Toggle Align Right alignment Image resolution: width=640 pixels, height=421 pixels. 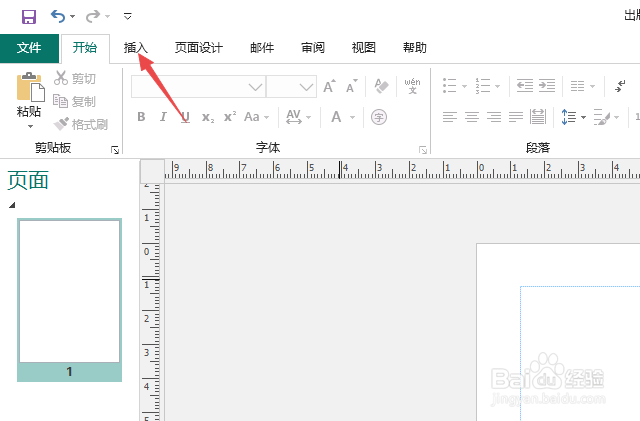pos(494,117)
